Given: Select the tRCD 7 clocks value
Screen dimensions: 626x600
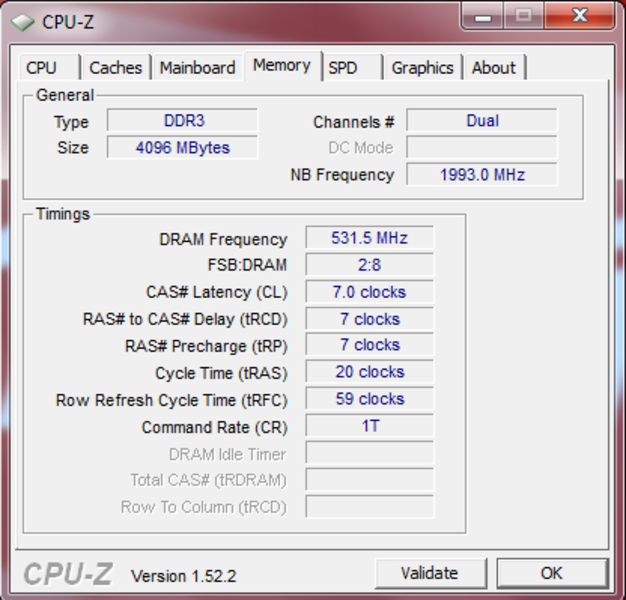Looking at the screenshot, I should [x=370, y=319].
